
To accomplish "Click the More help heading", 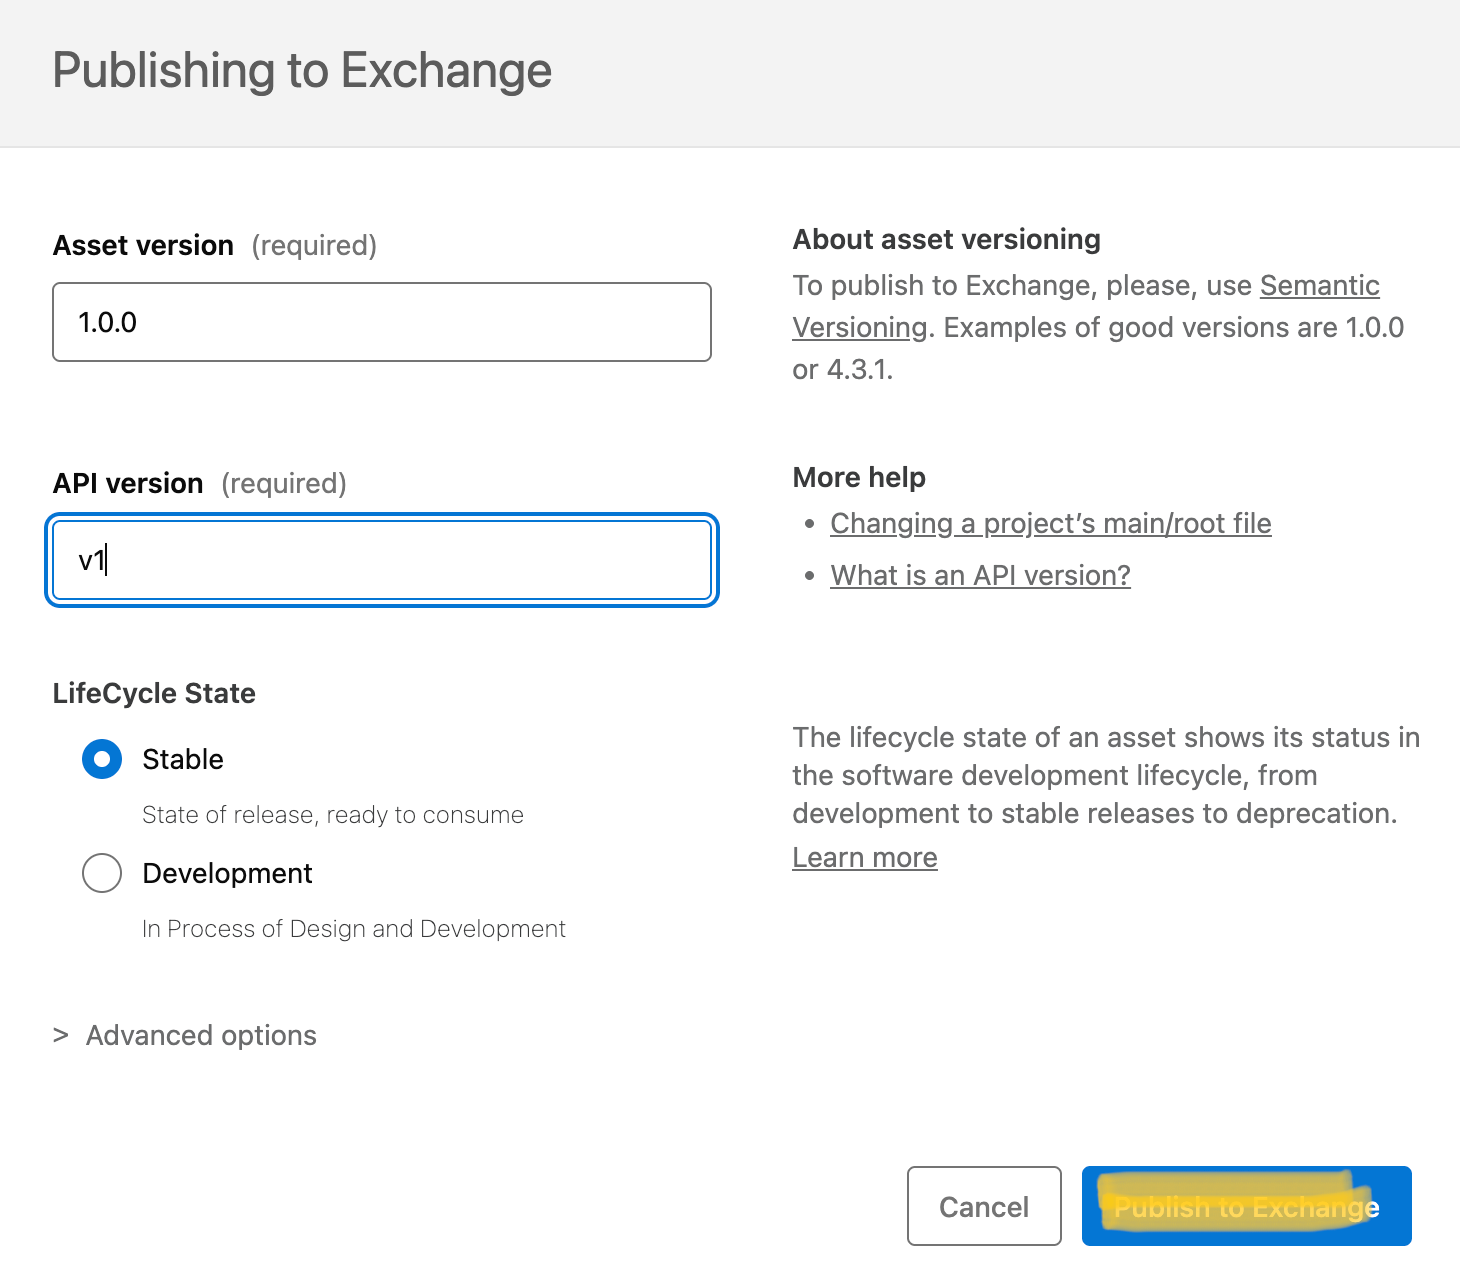I will pyautogui.click(x=858, y=477).
